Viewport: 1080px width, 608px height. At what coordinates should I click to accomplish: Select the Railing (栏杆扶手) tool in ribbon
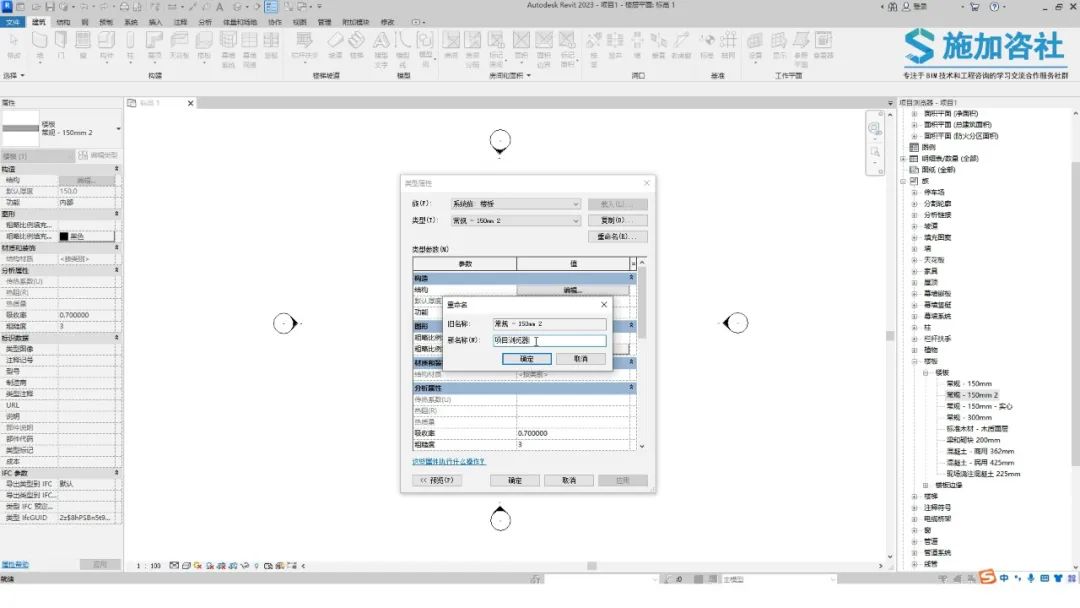[x=304, y=45]
